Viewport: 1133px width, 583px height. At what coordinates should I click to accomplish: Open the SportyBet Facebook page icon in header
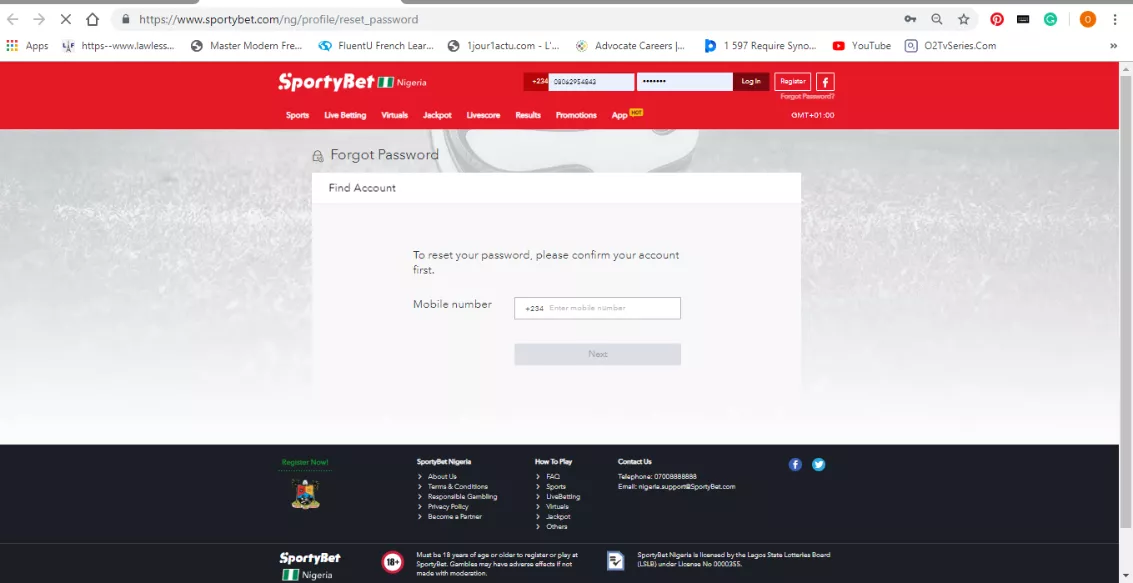click(x=824, y=81)
